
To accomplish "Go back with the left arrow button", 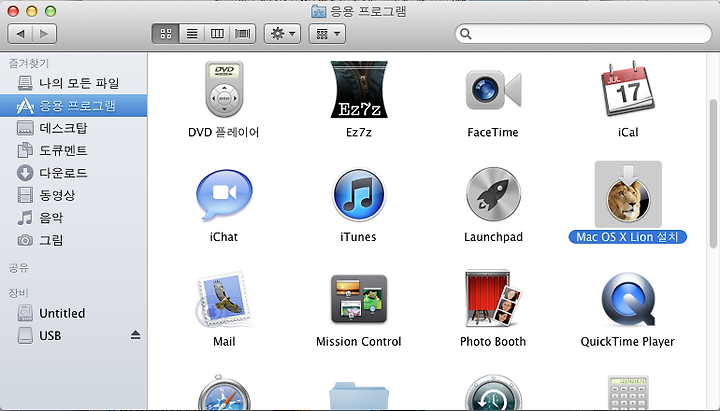I will coord(20,34).
